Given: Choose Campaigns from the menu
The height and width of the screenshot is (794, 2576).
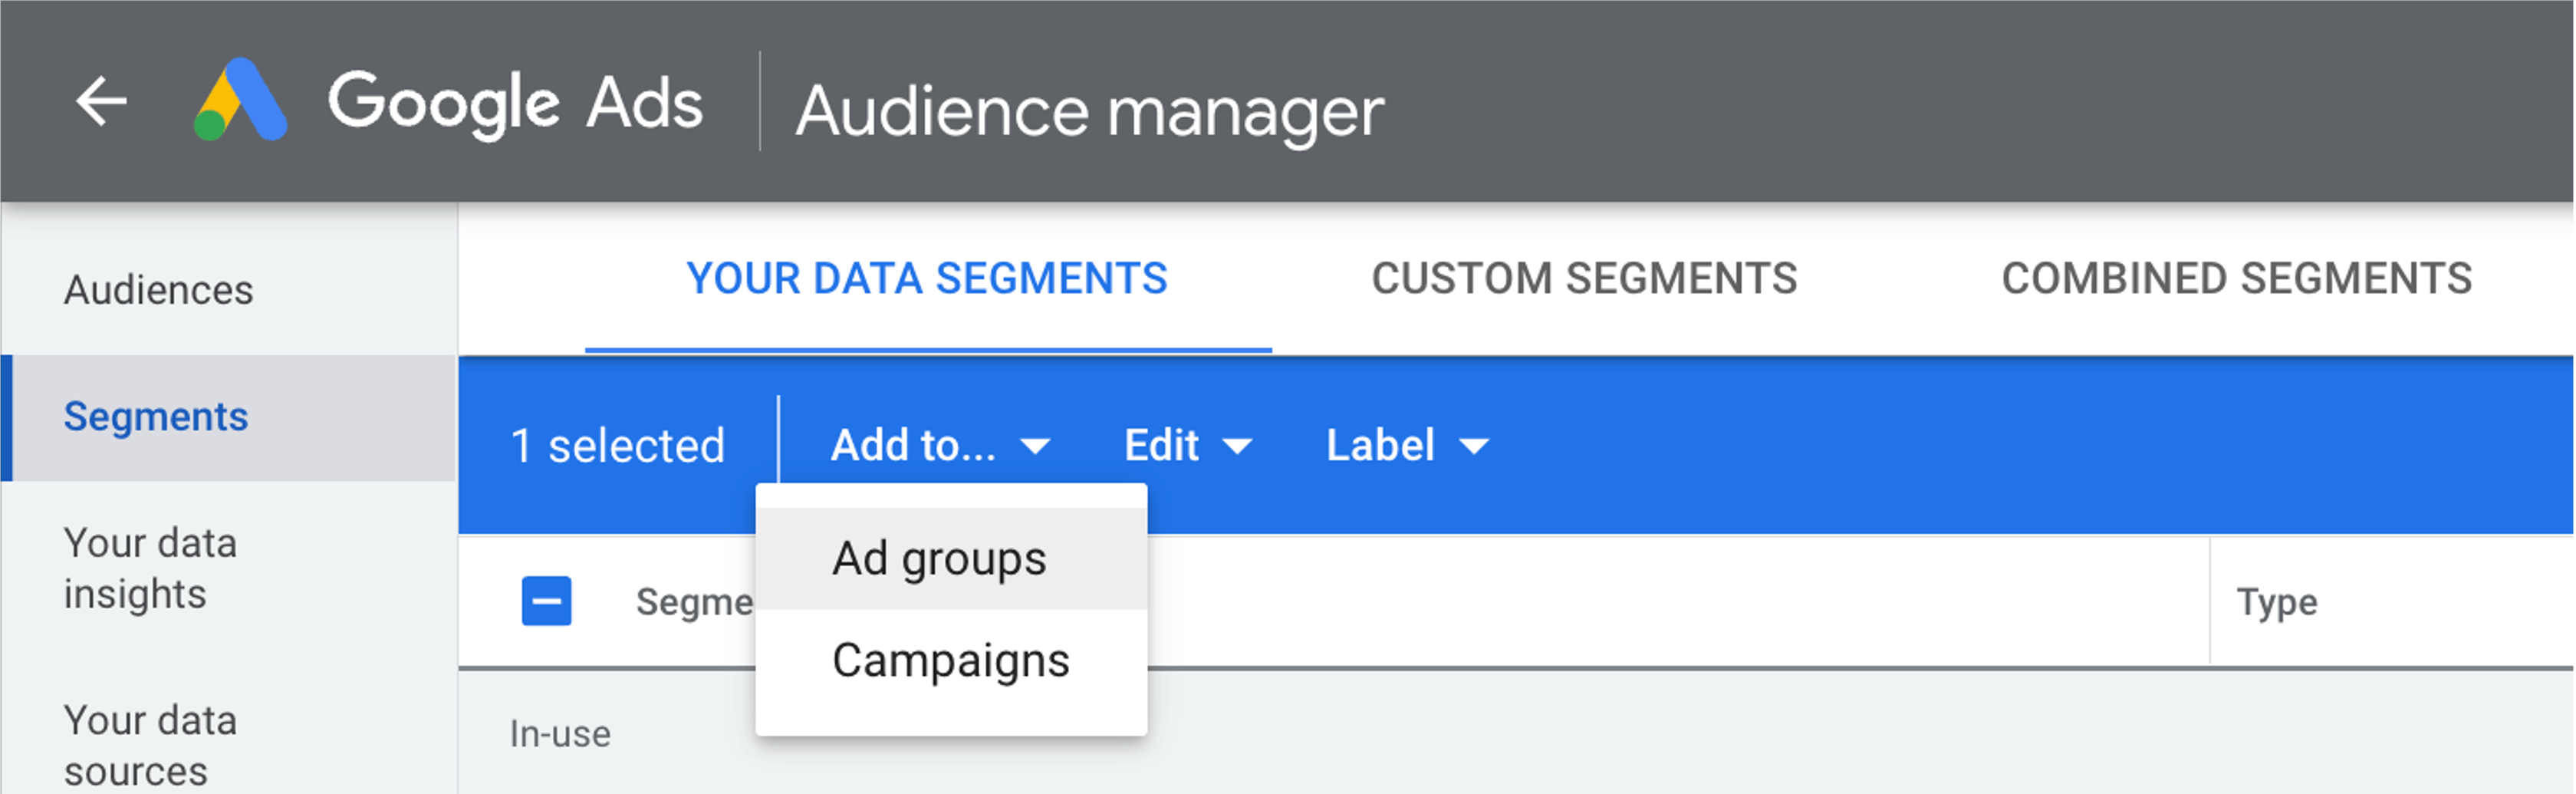Looking at the screenshot, I should [x=951, y=660].
